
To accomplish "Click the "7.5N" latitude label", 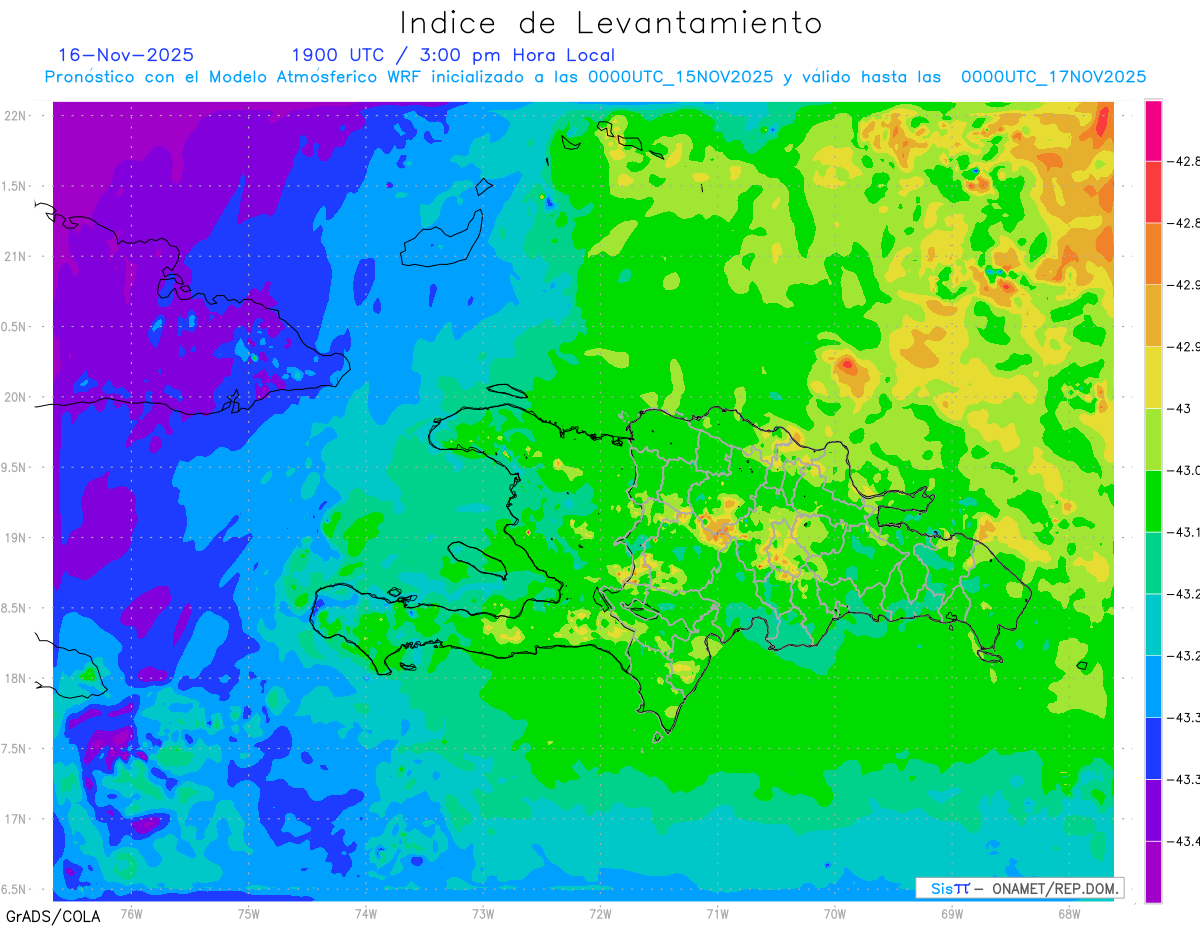I will tap(14, 749).
